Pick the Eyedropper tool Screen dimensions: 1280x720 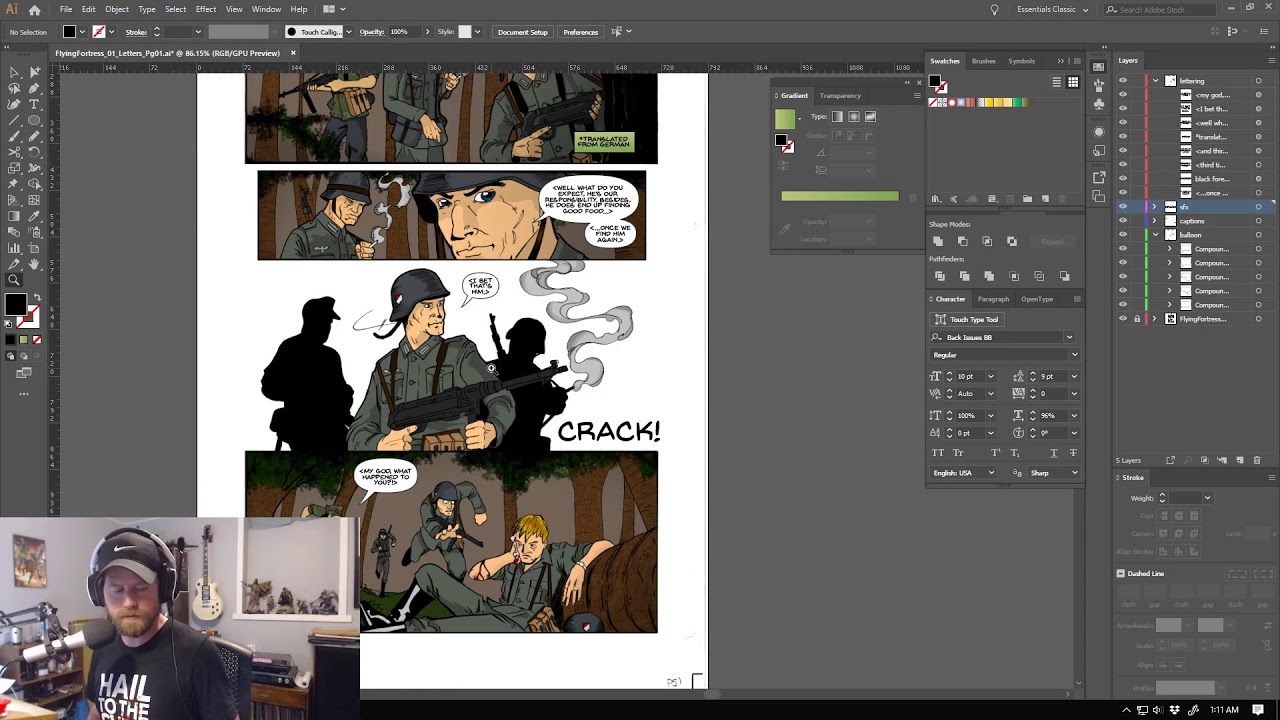point(33,217)
